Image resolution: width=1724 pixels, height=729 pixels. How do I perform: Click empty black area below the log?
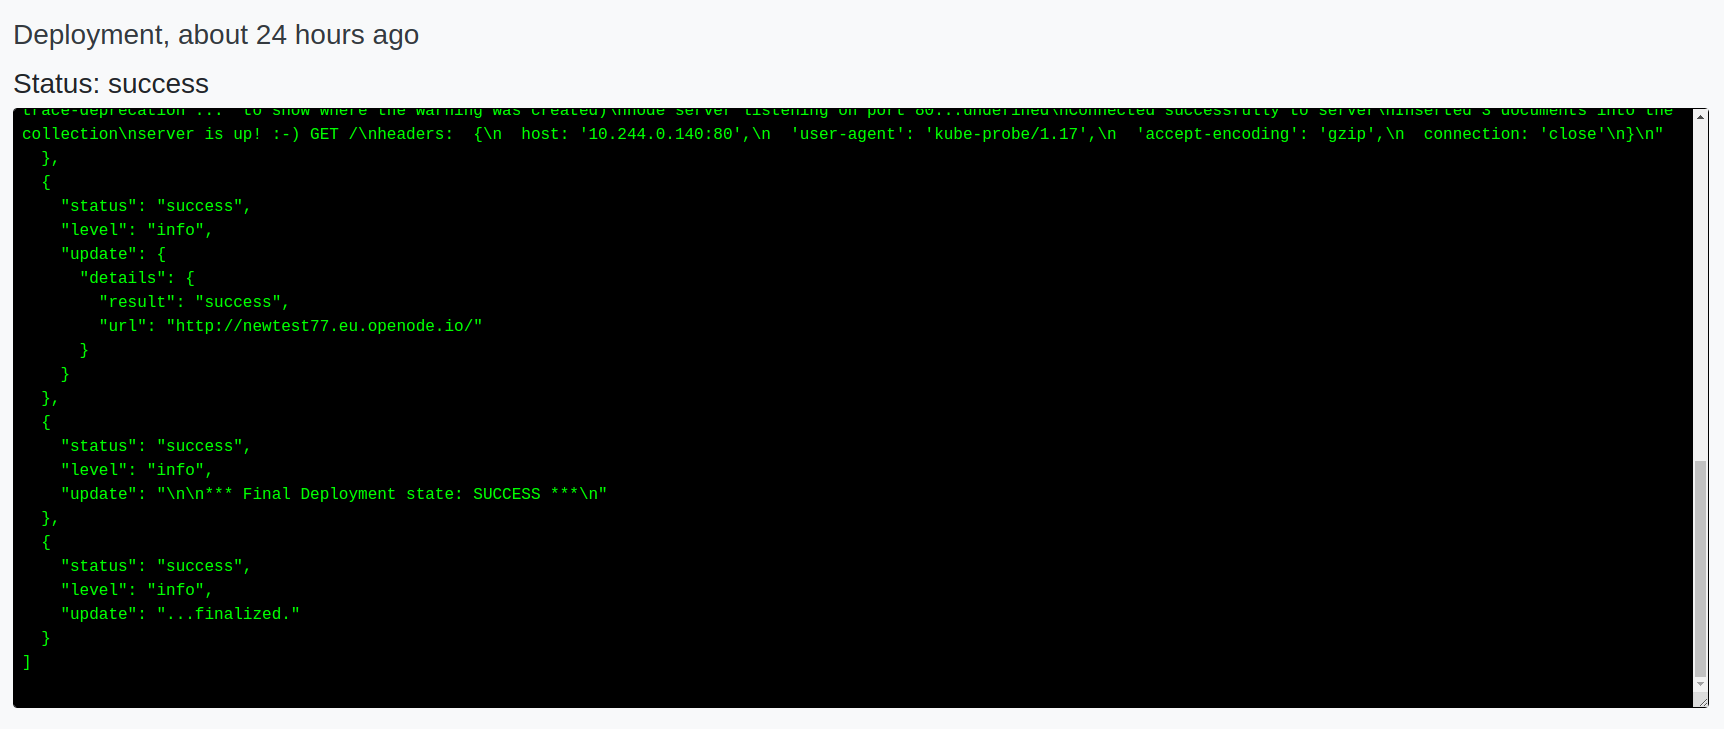tap(850, 690)
